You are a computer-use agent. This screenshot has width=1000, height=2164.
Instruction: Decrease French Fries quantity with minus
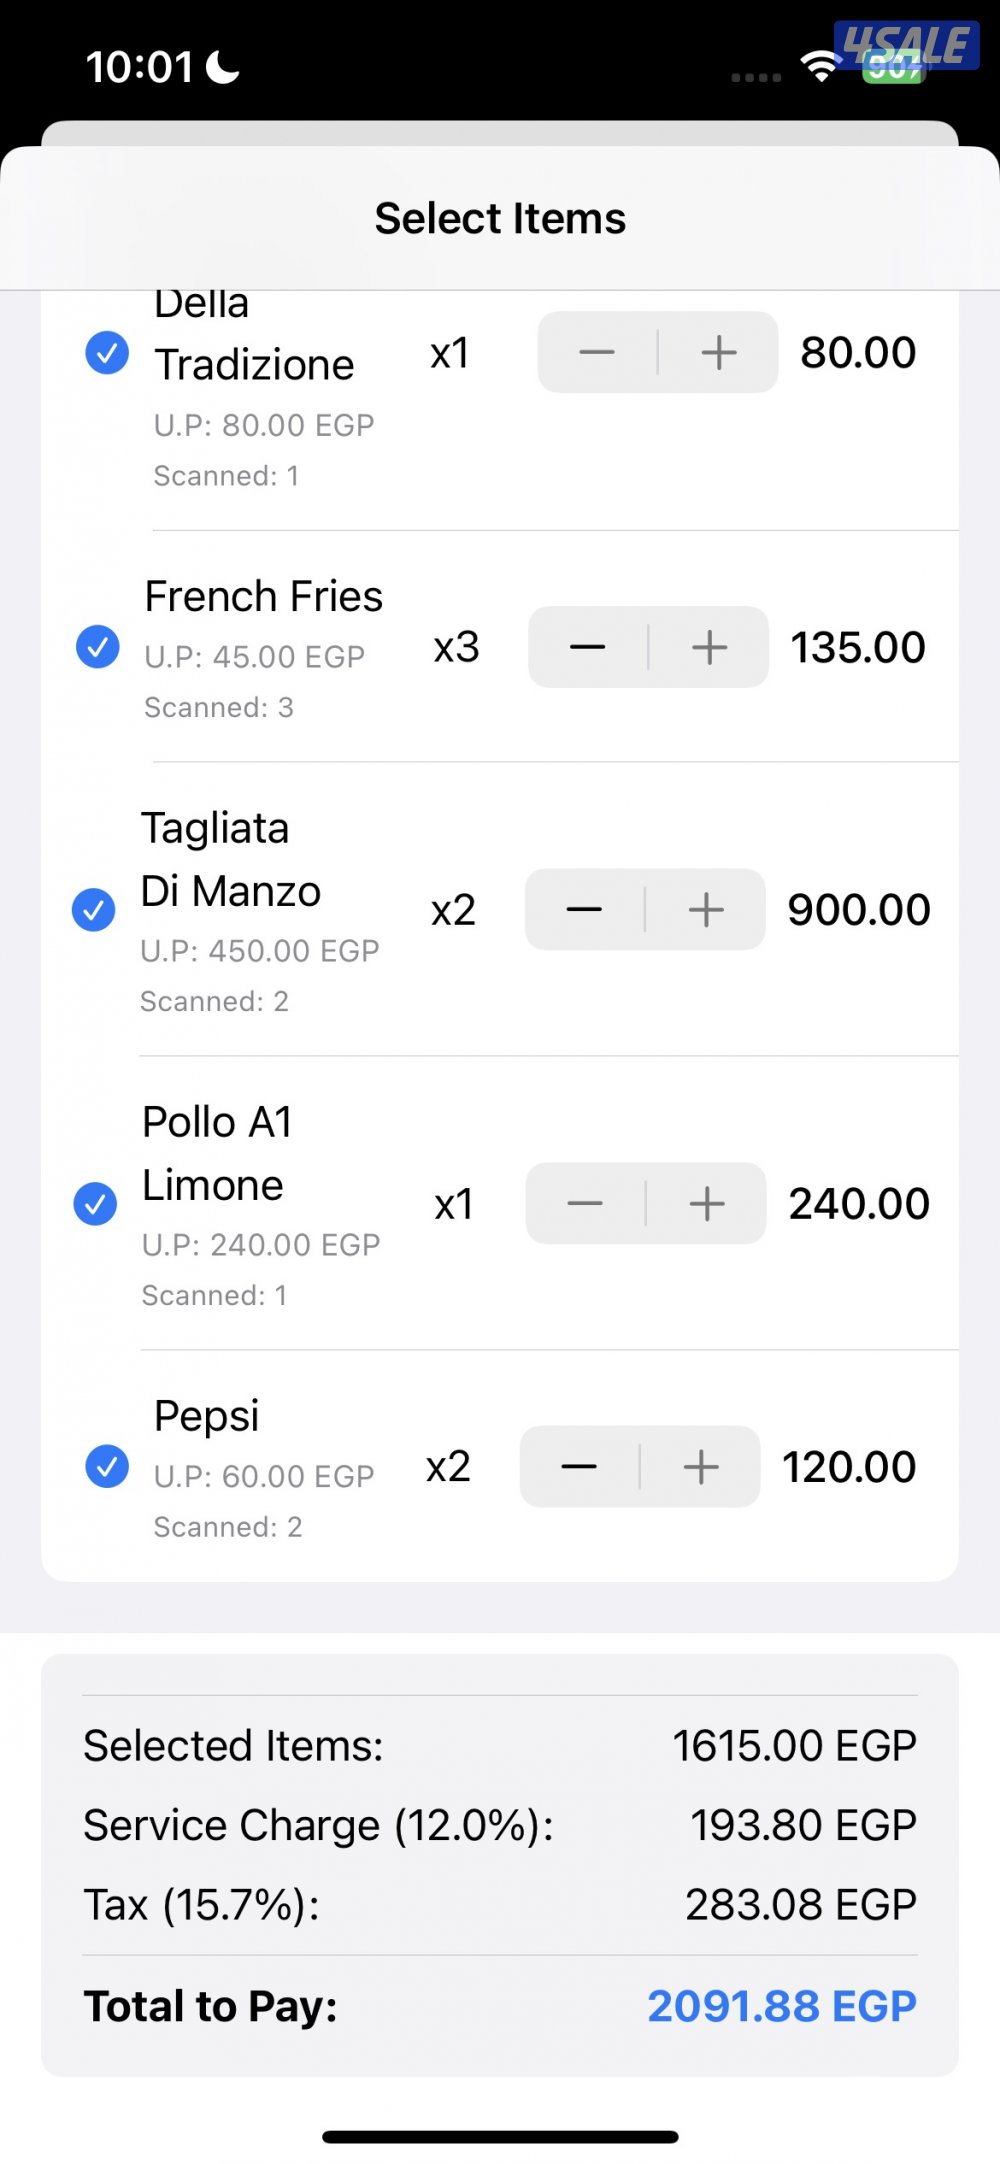588,647
